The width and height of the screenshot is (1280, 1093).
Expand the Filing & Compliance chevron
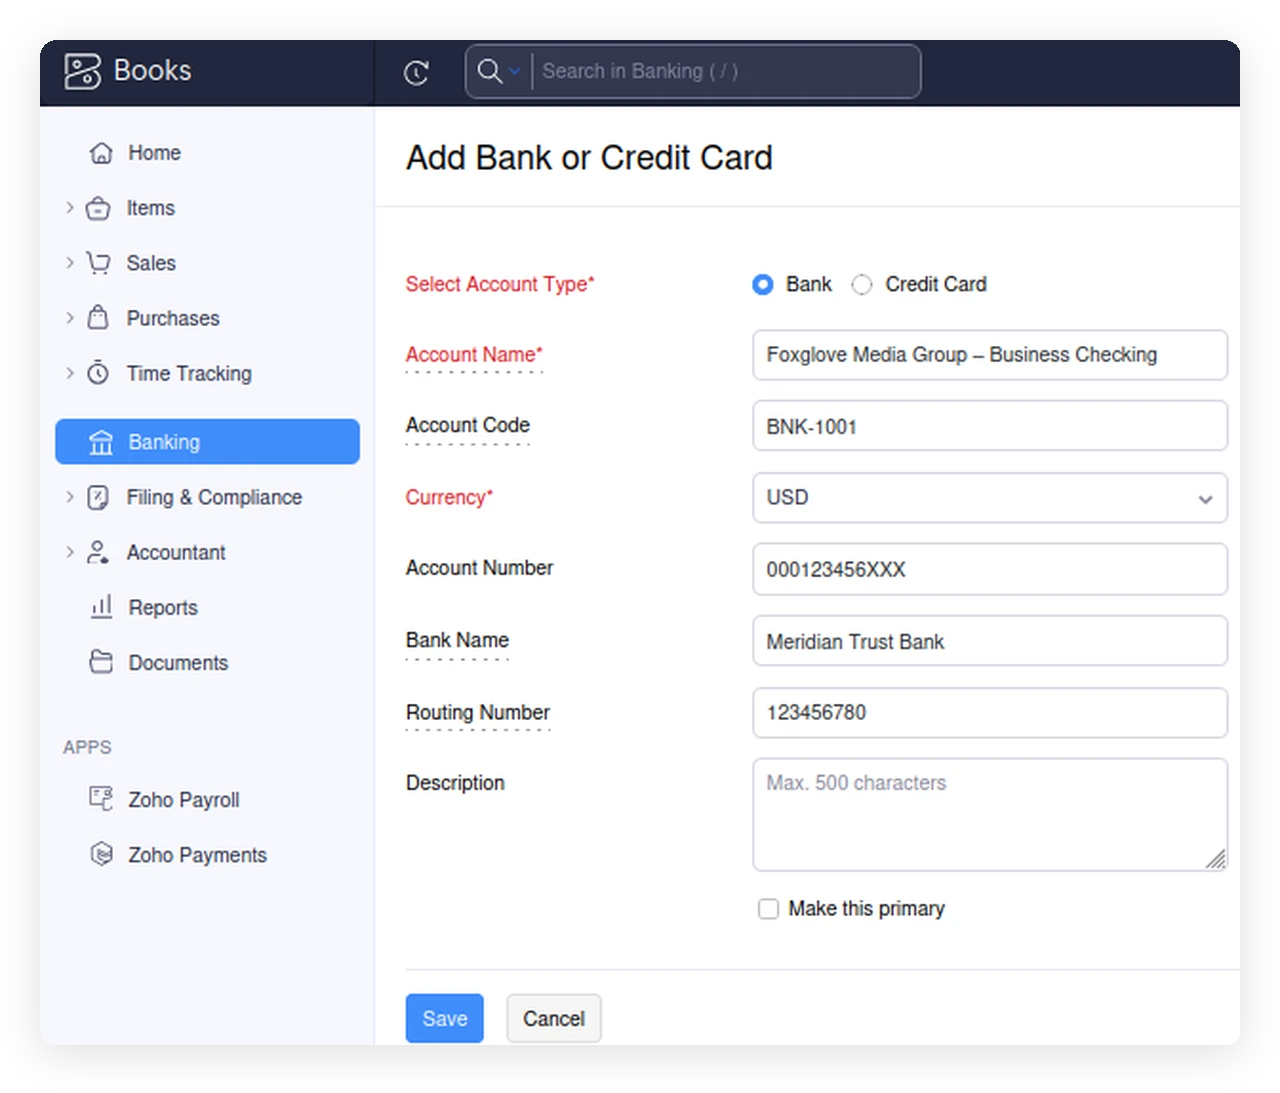69,497
